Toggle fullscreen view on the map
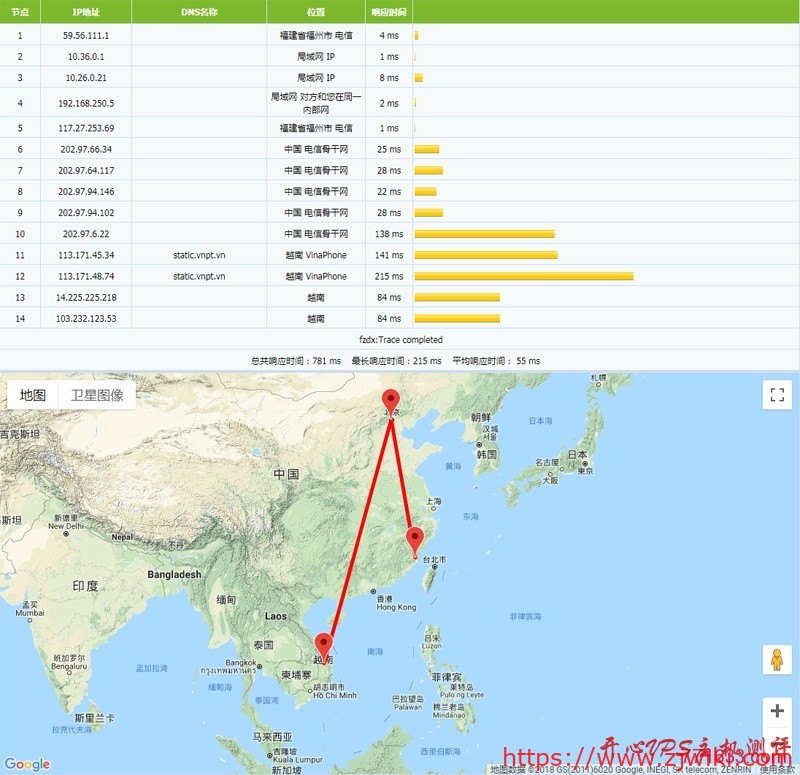The height and width of the screenshot is (775, 800). pyautogui.click(x=777, y=395)
